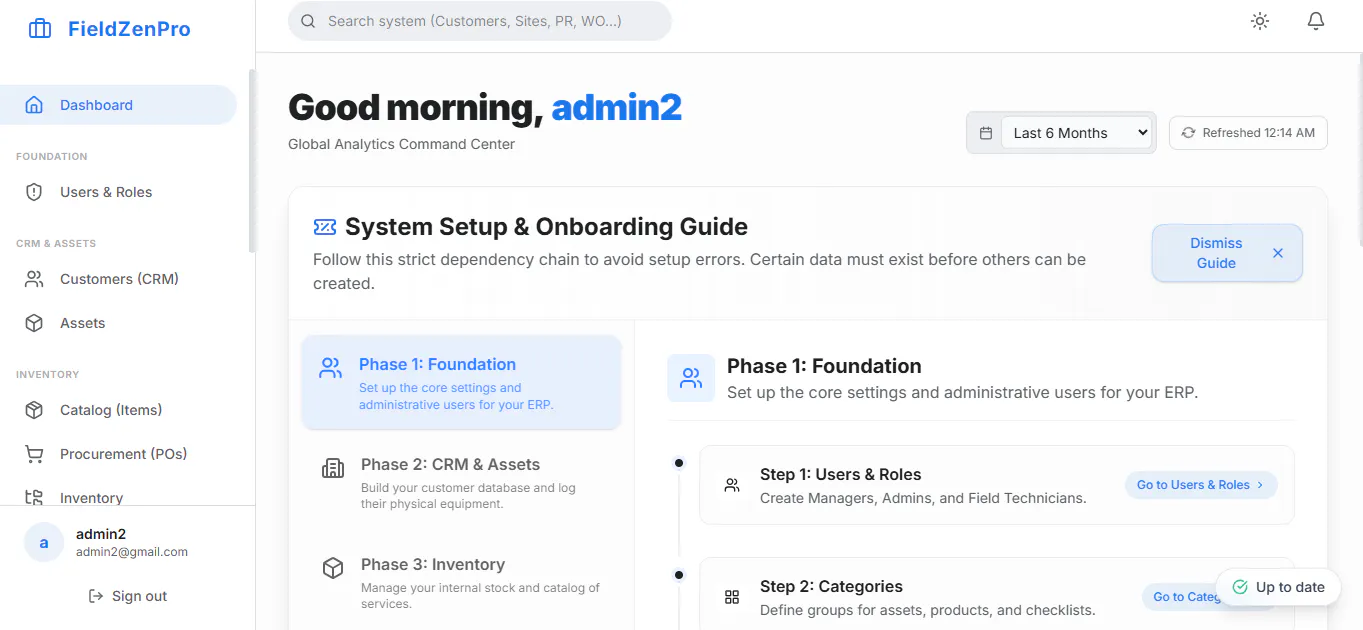Open Customers (CRM) in sidebar
The height and width of the screenshot is (630, 1363).
pos(118,279)
